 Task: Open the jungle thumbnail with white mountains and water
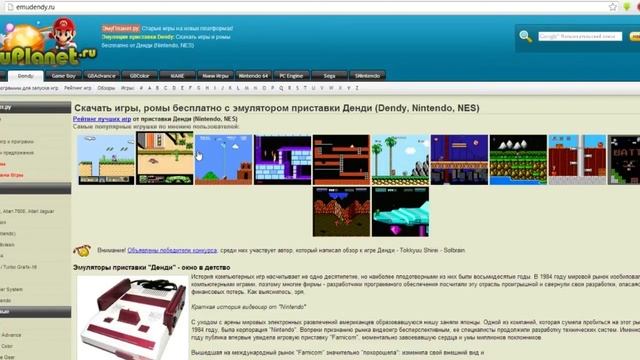pos(518,160)
